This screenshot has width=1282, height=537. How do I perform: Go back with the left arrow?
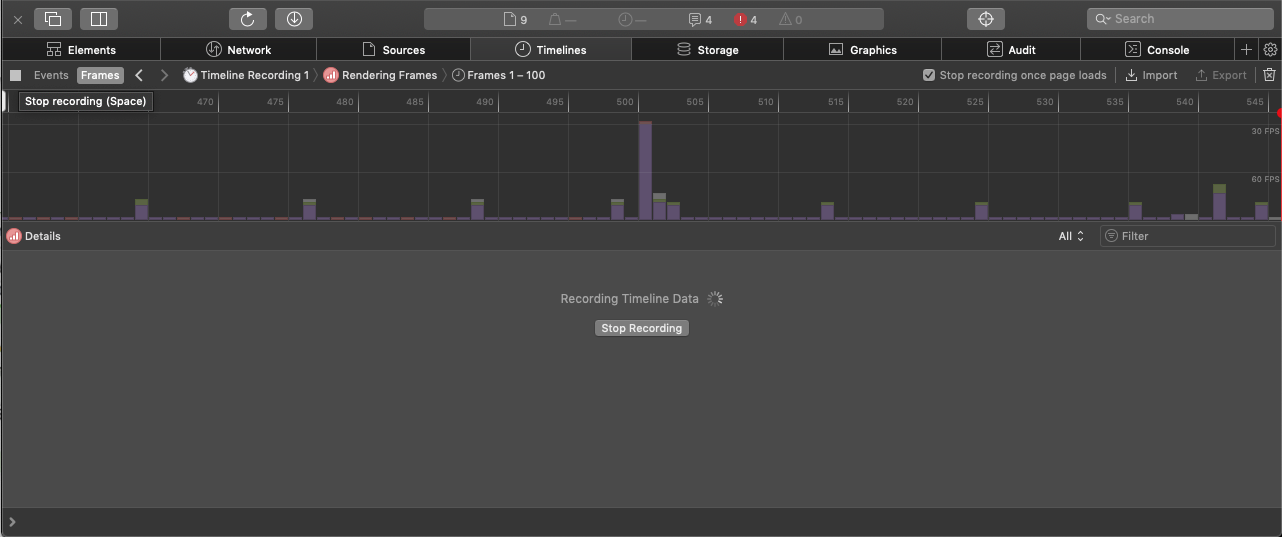click(x=139, y=75)
